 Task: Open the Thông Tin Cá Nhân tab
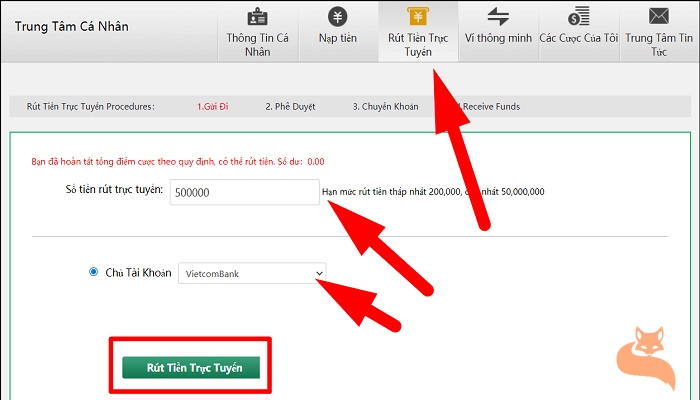coord(258,32)
